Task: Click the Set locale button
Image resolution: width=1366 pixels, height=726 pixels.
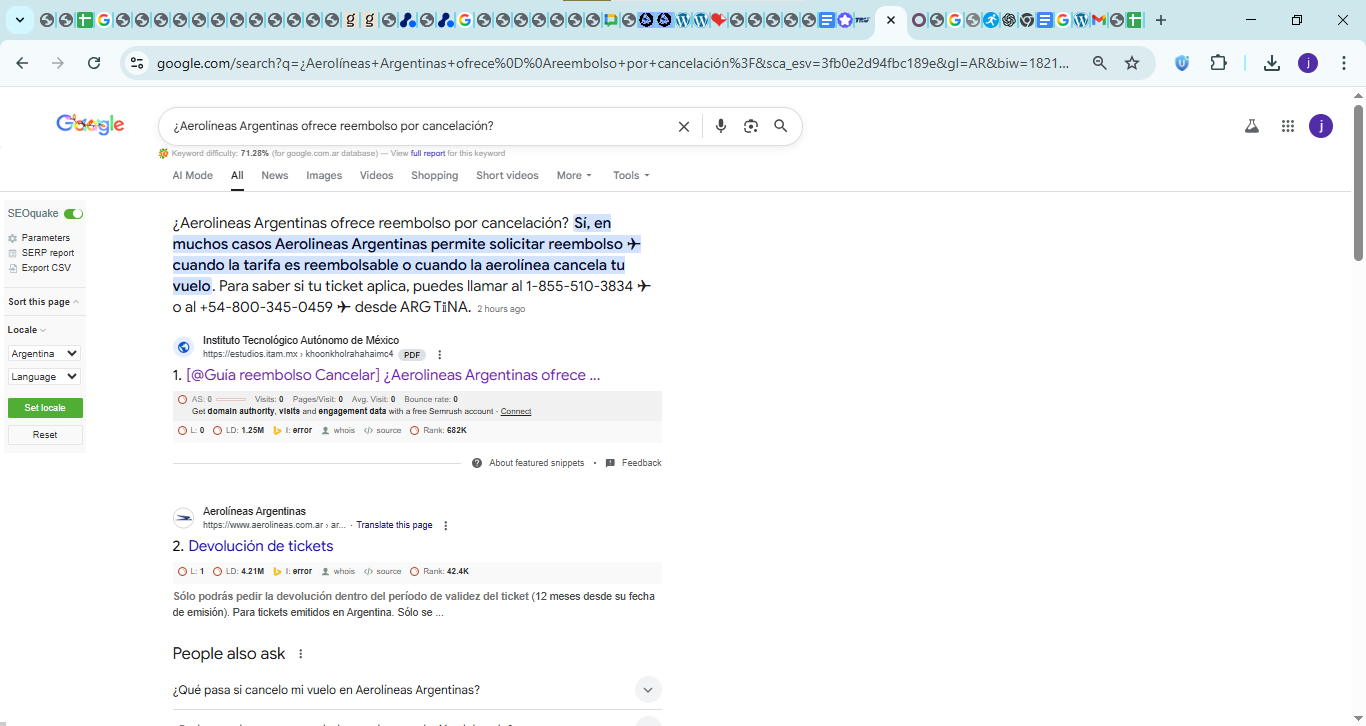Action: (45, 408)
